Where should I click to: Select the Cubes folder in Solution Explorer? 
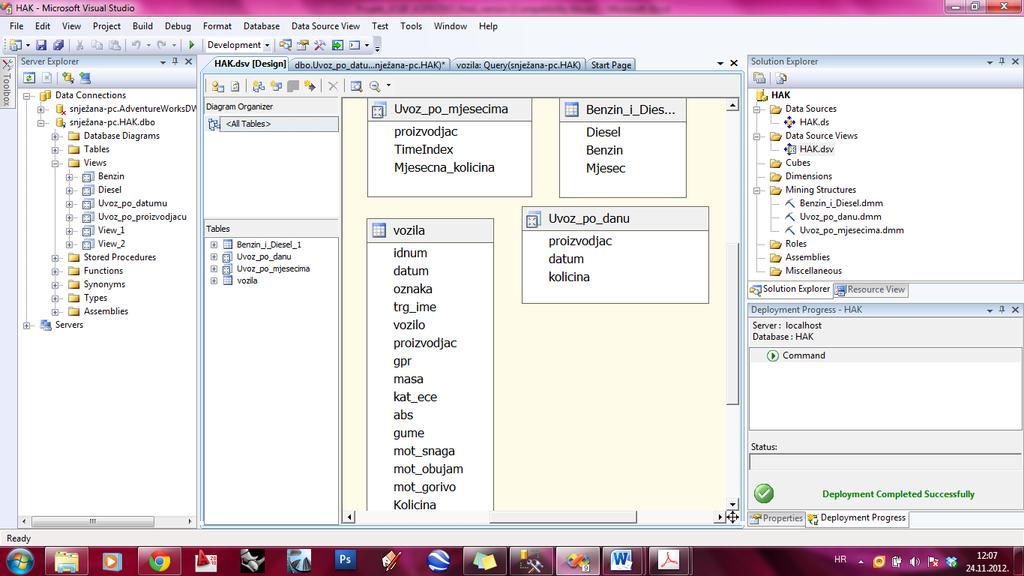click(x=797, y=163)
